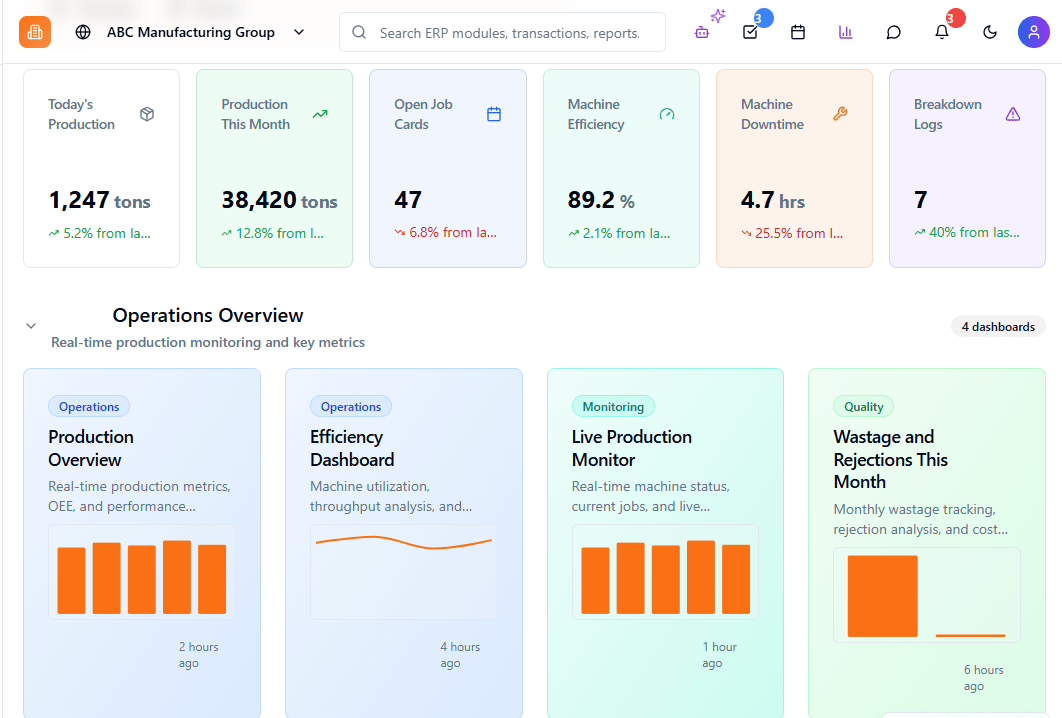Toggle dark mode moon icon
1062x718 pixels.
(990, 32)
